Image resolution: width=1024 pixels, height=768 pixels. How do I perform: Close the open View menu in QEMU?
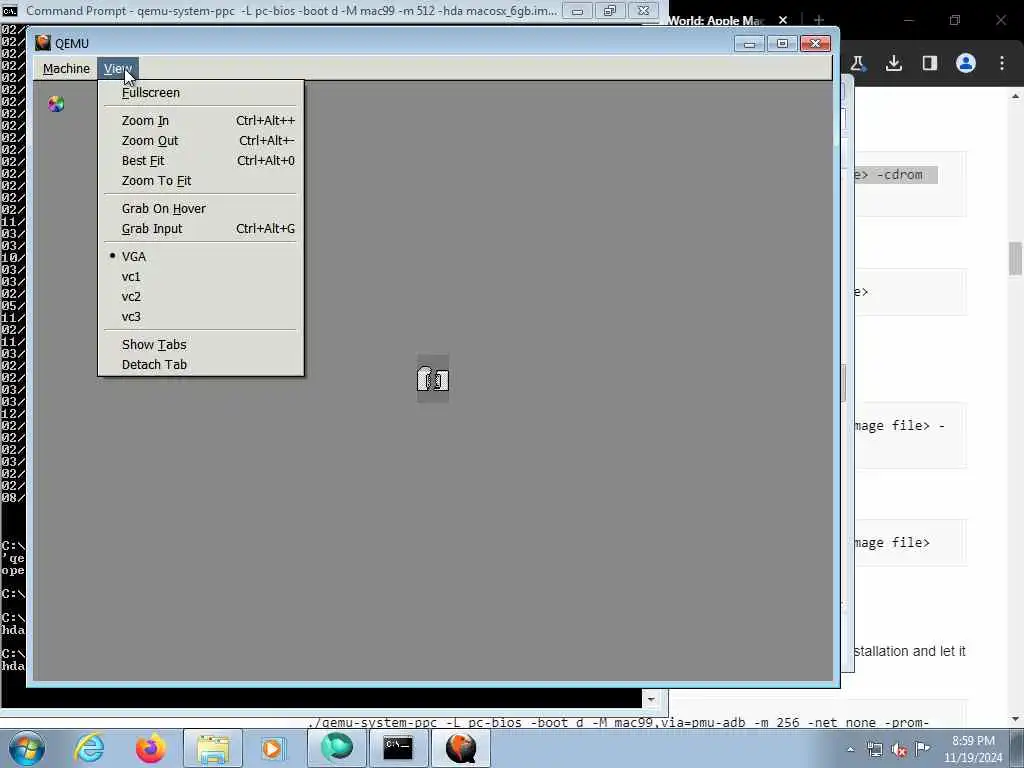coord(118,69)
